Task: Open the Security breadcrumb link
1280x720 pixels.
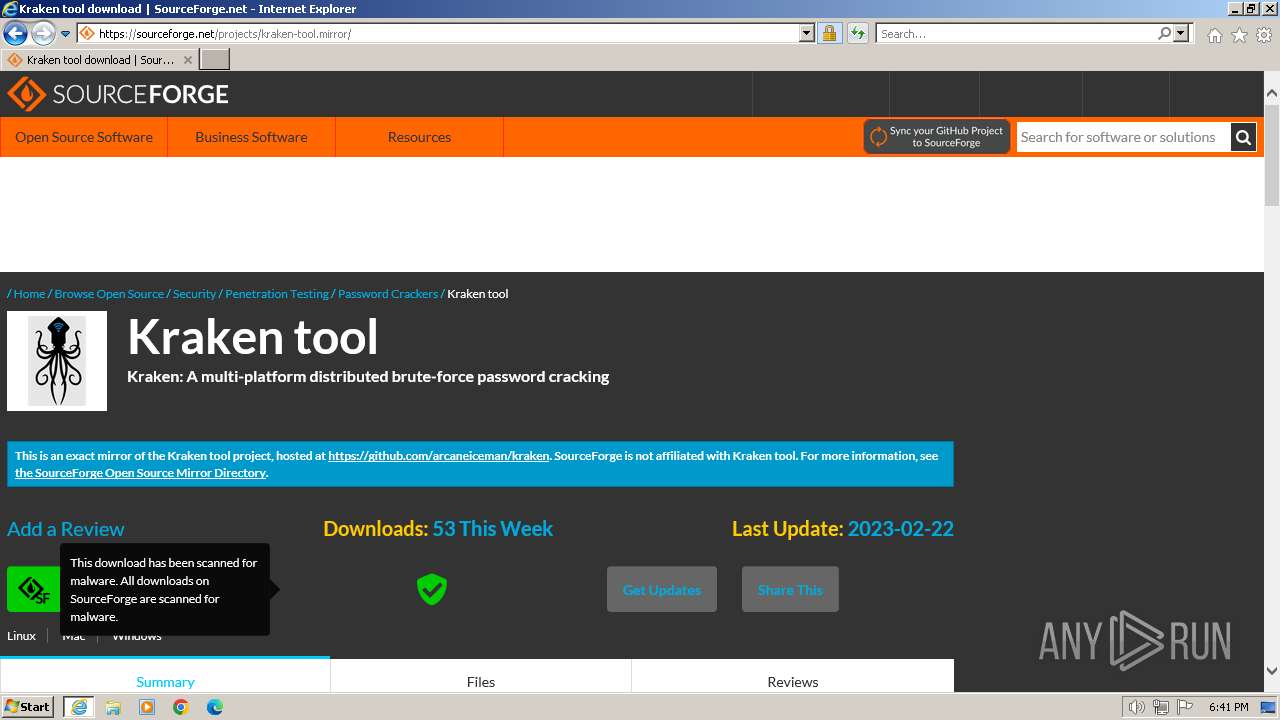Action: (194, 294)
